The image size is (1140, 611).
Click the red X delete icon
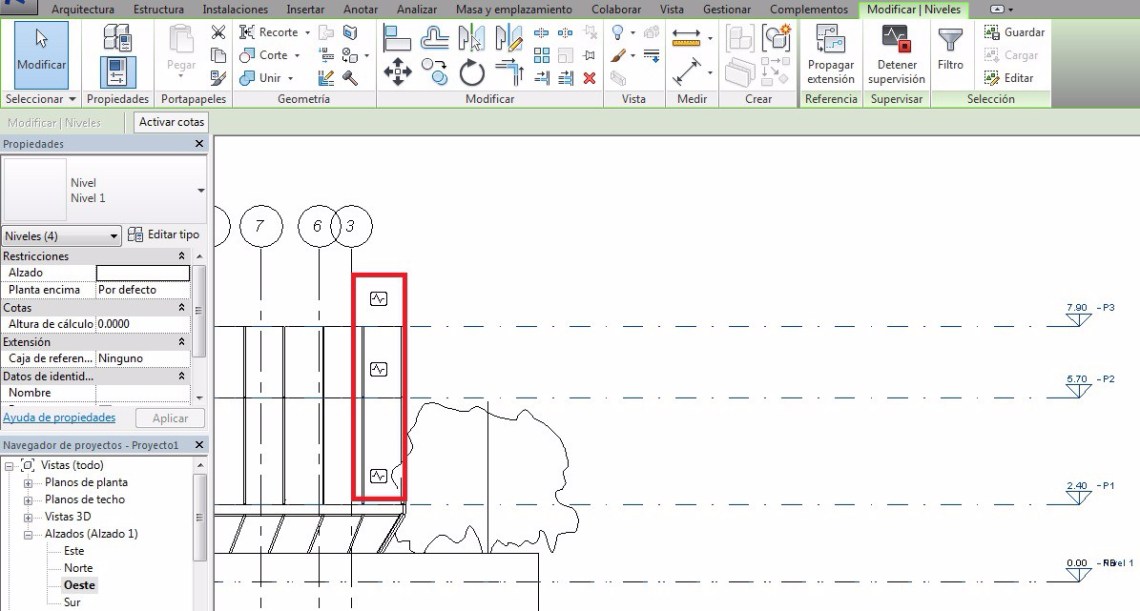tap(589, 78)
